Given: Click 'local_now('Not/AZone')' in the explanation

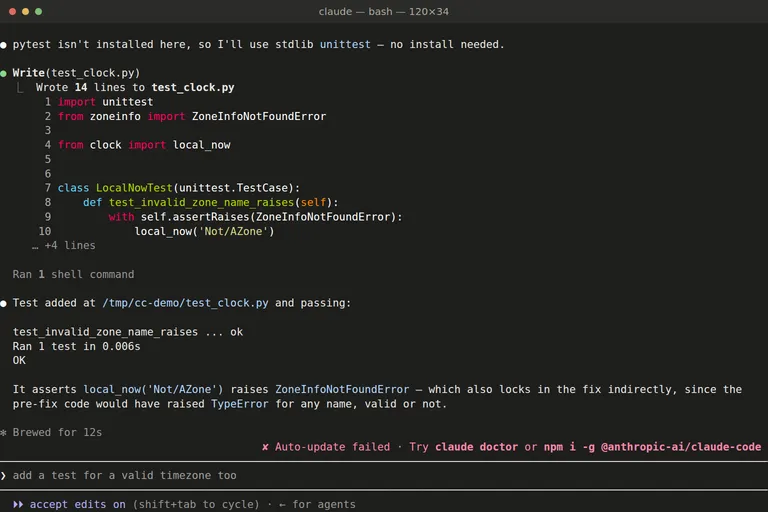Looking at the screenshot, I should 153,389.
